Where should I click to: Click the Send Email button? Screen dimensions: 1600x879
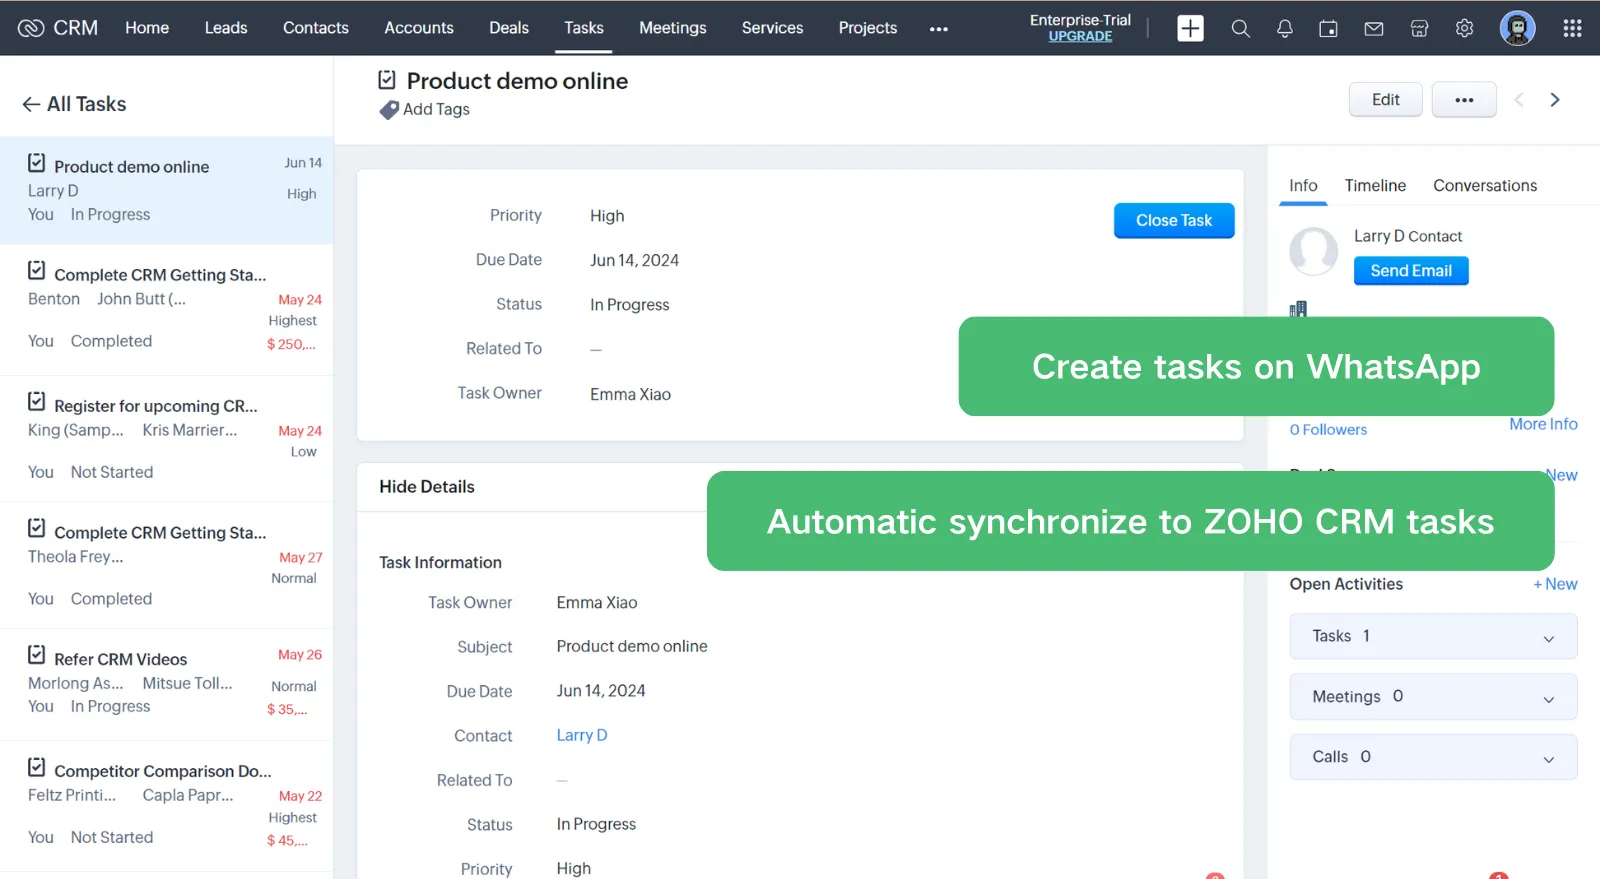[1410, 271]
